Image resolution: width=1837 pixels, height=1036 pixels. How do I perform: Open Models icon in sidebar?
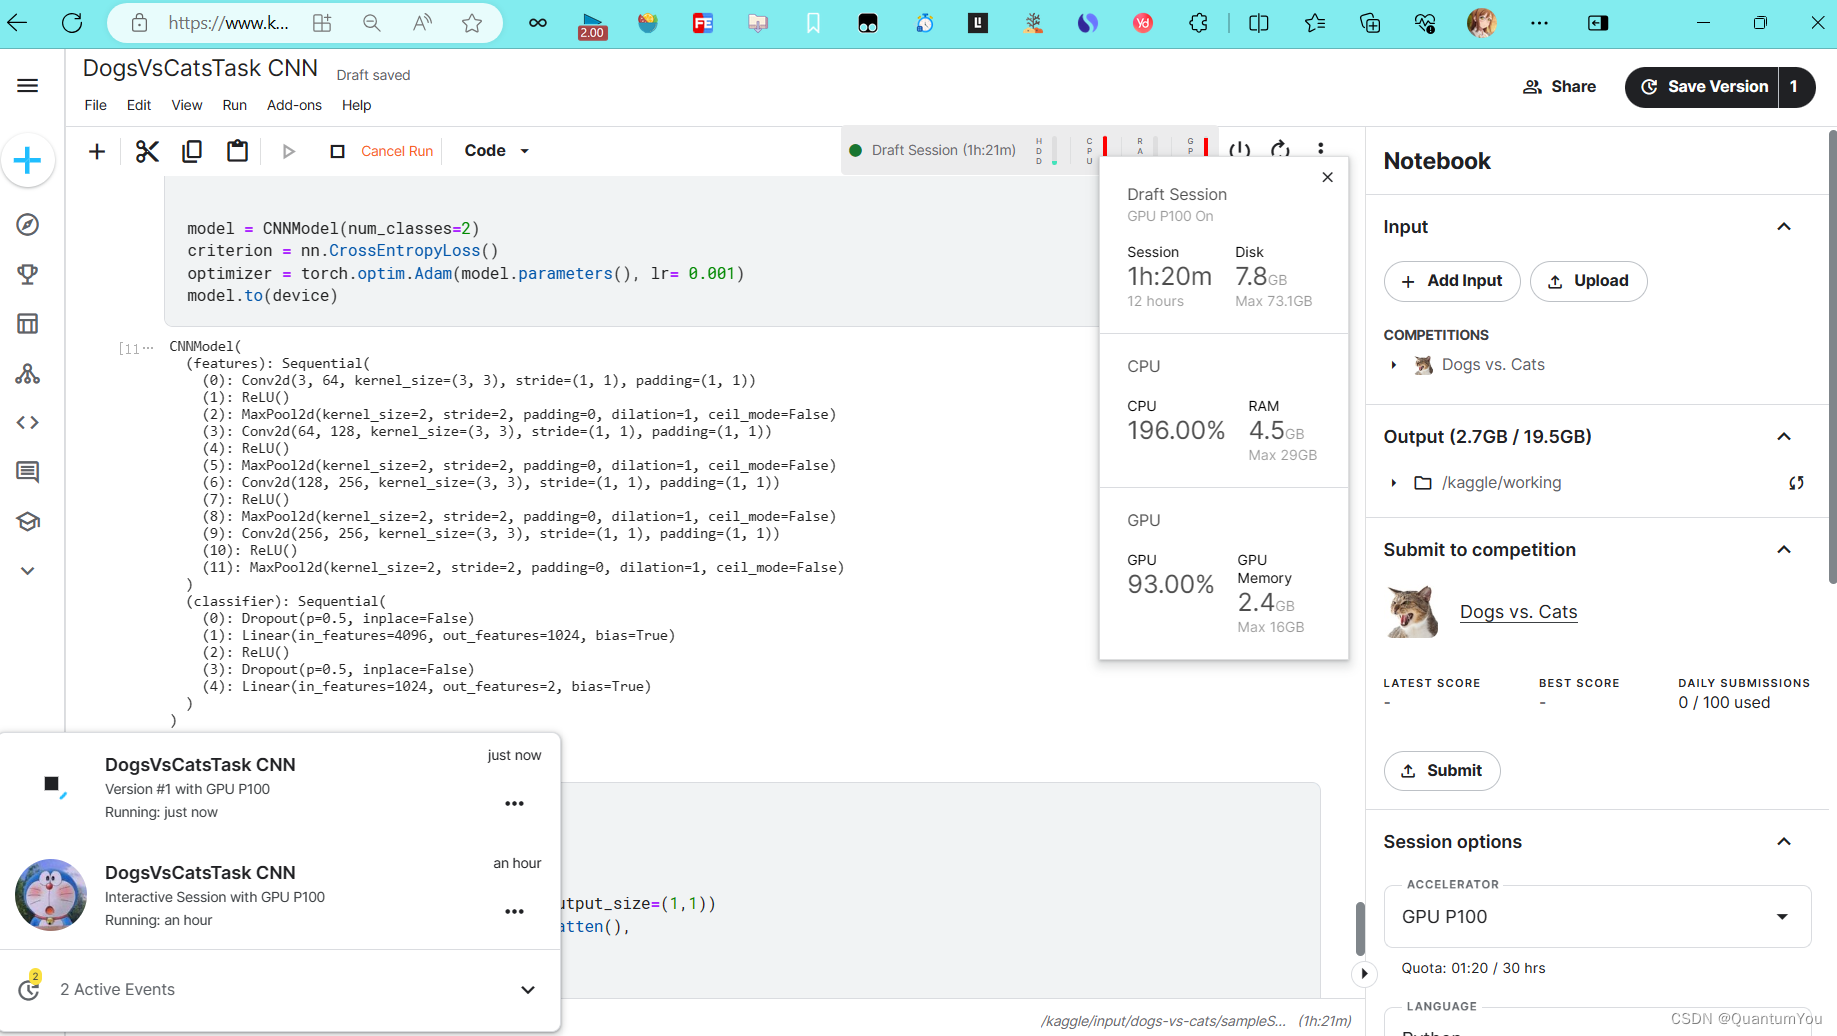28,374
